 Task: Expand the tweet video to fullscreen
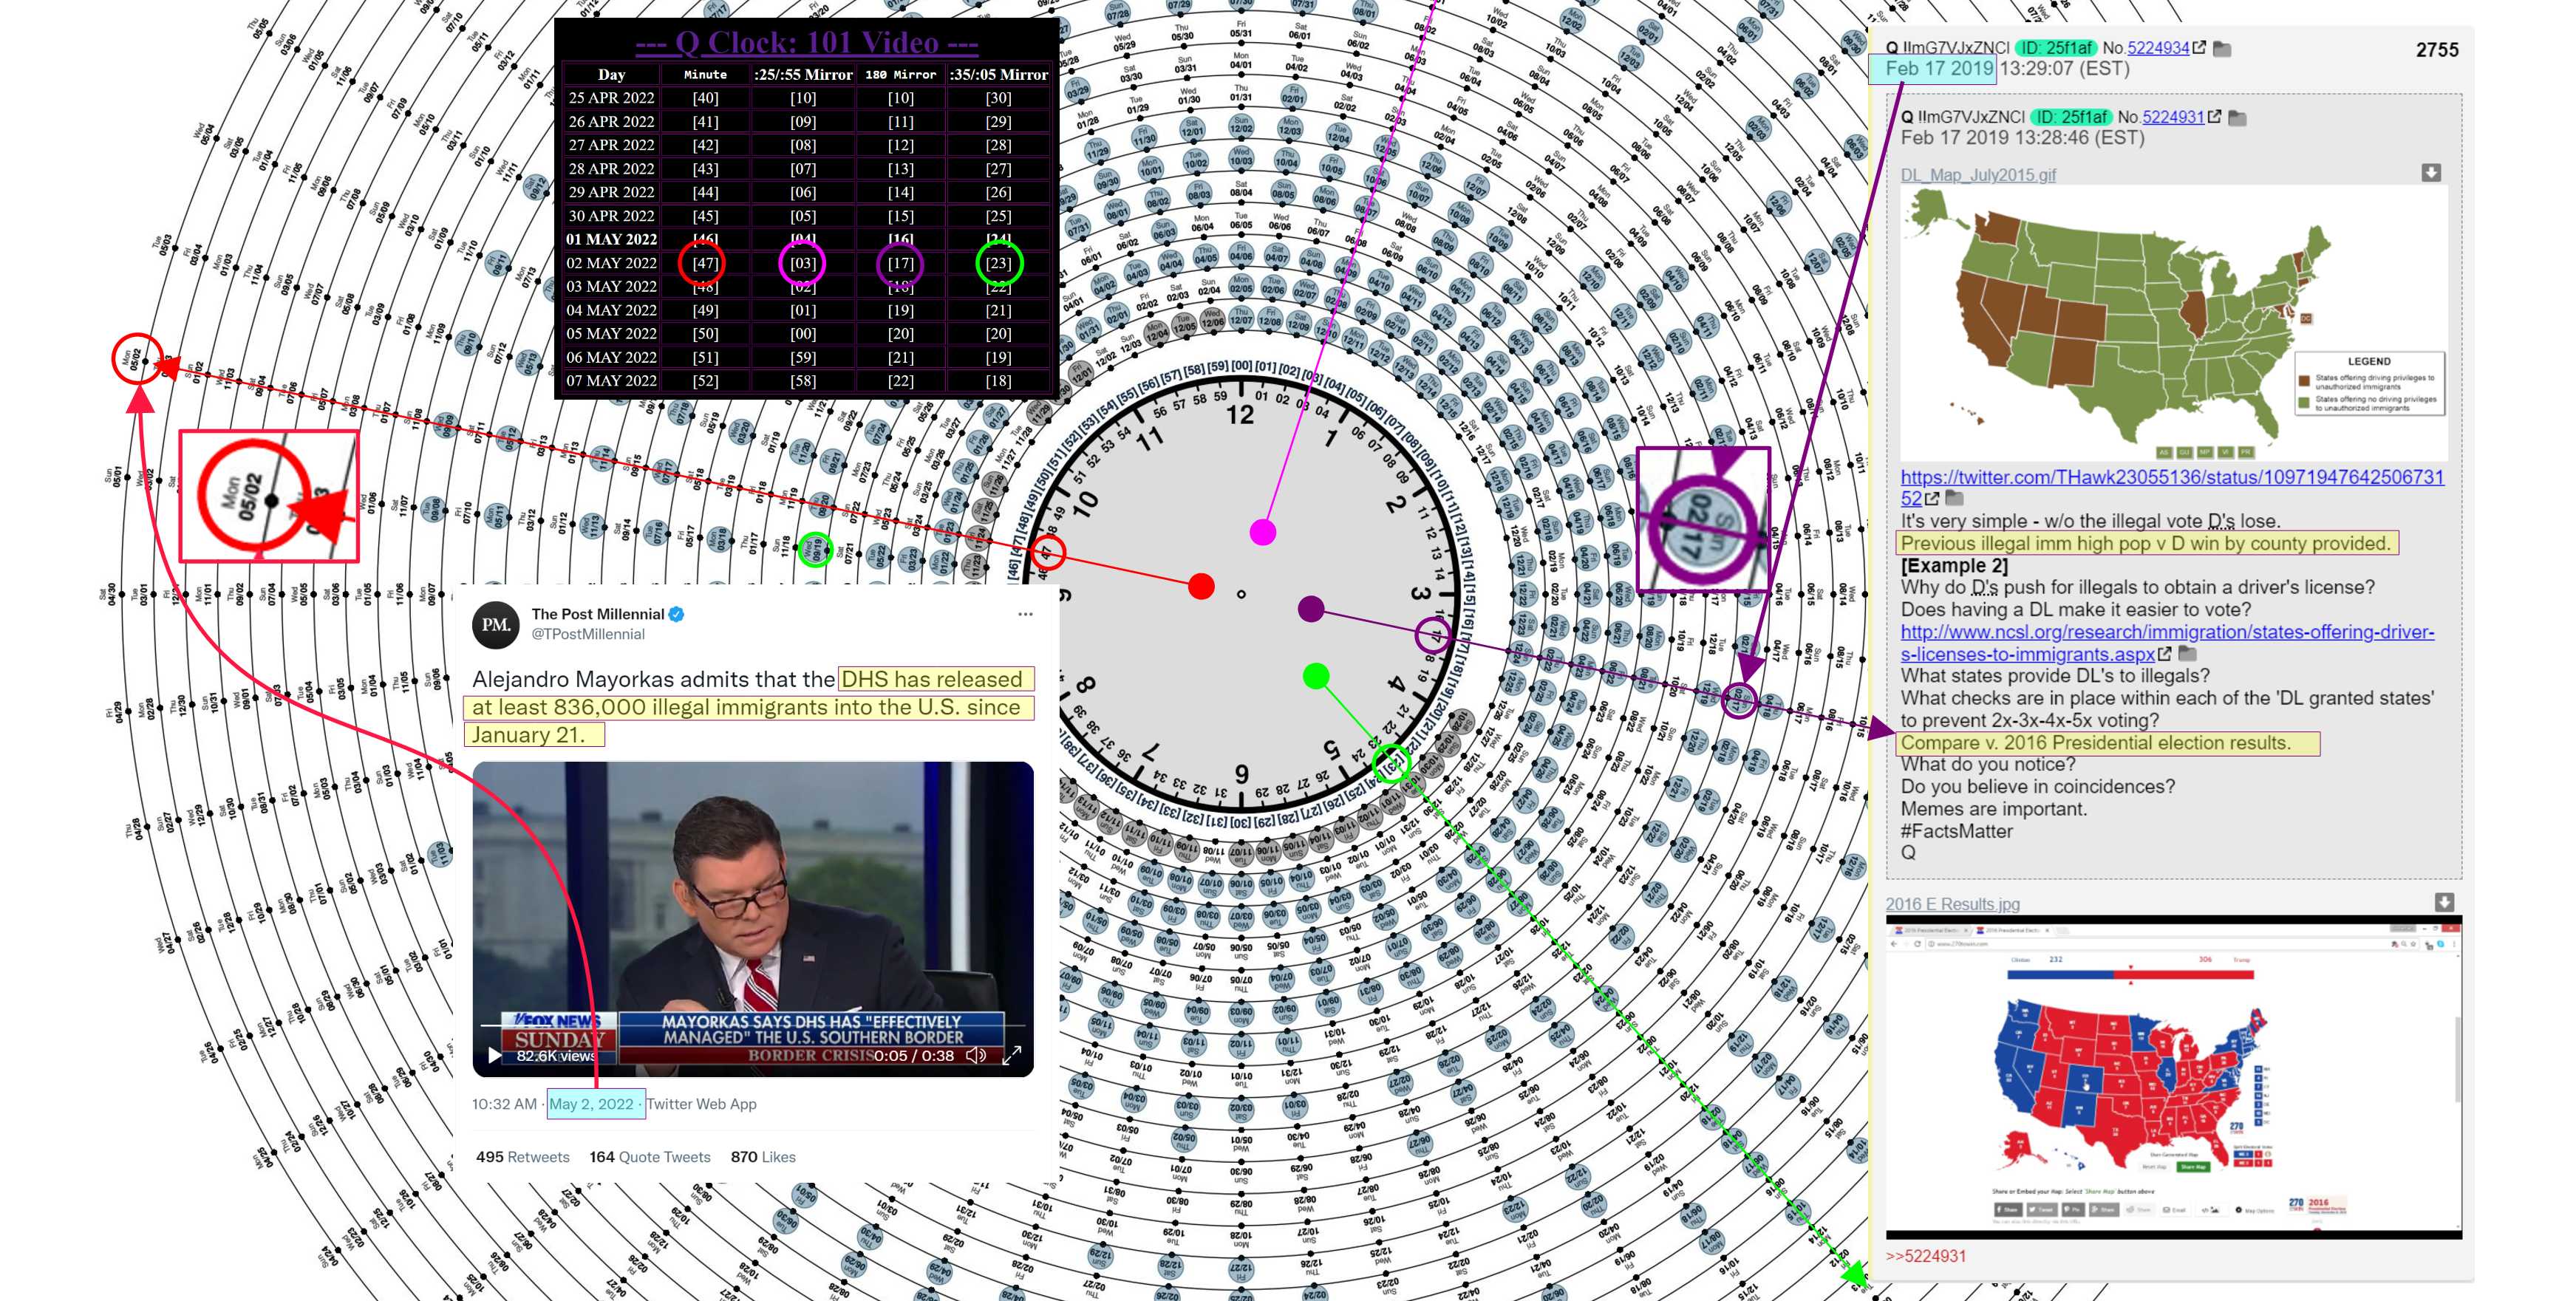[x=1012, y=1054]
